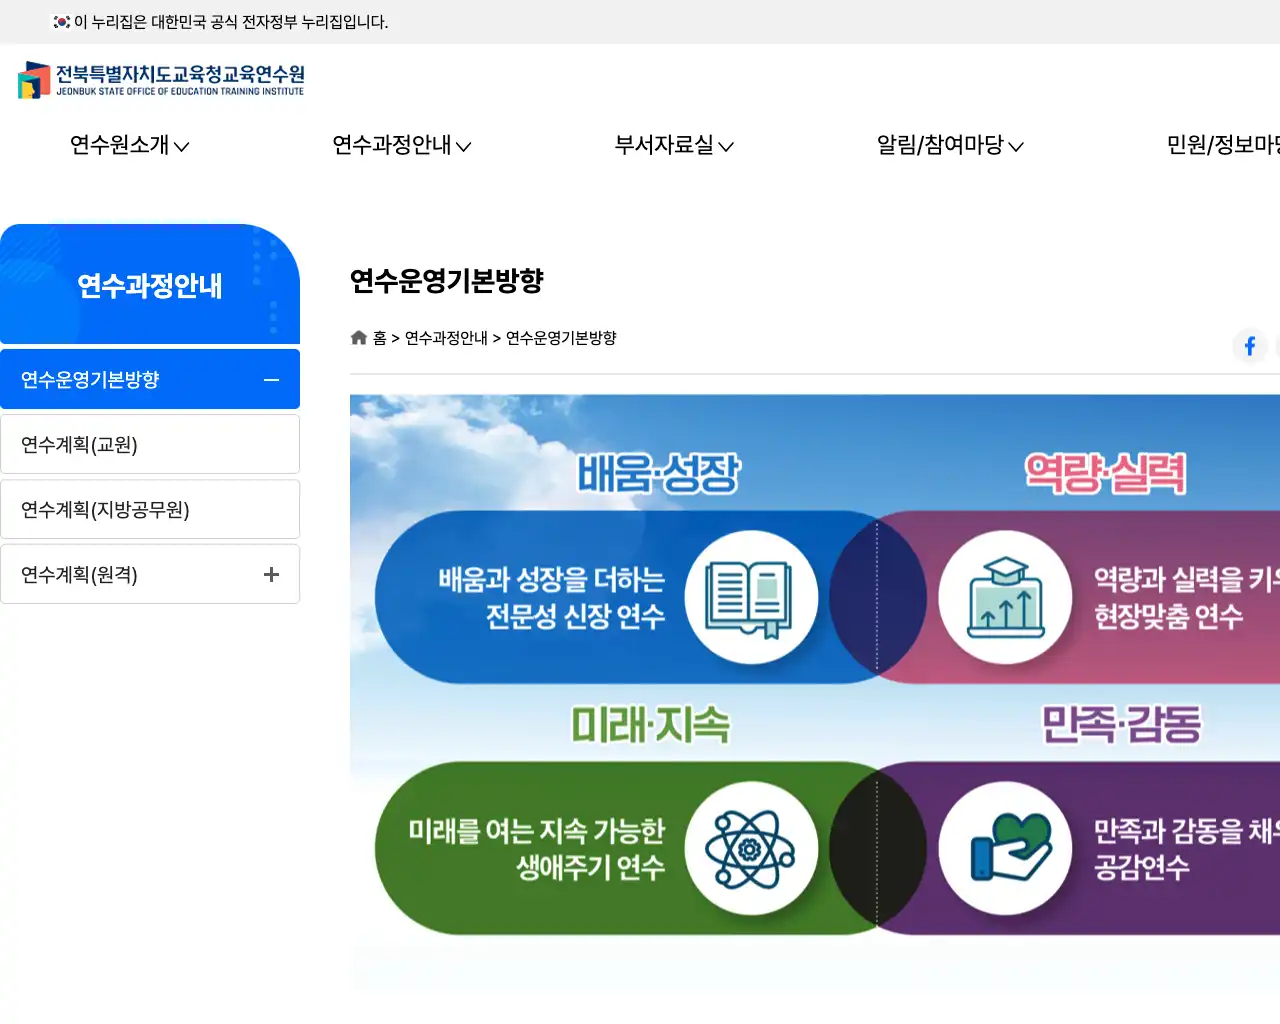Collapse 연수운영기본방향 with minus icon

(271, 380)
